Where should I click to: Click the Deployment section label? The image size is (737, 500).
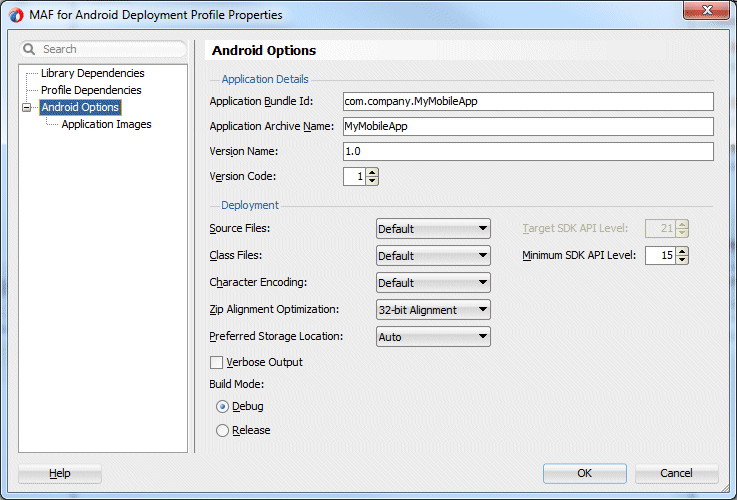tap(250, 205)
